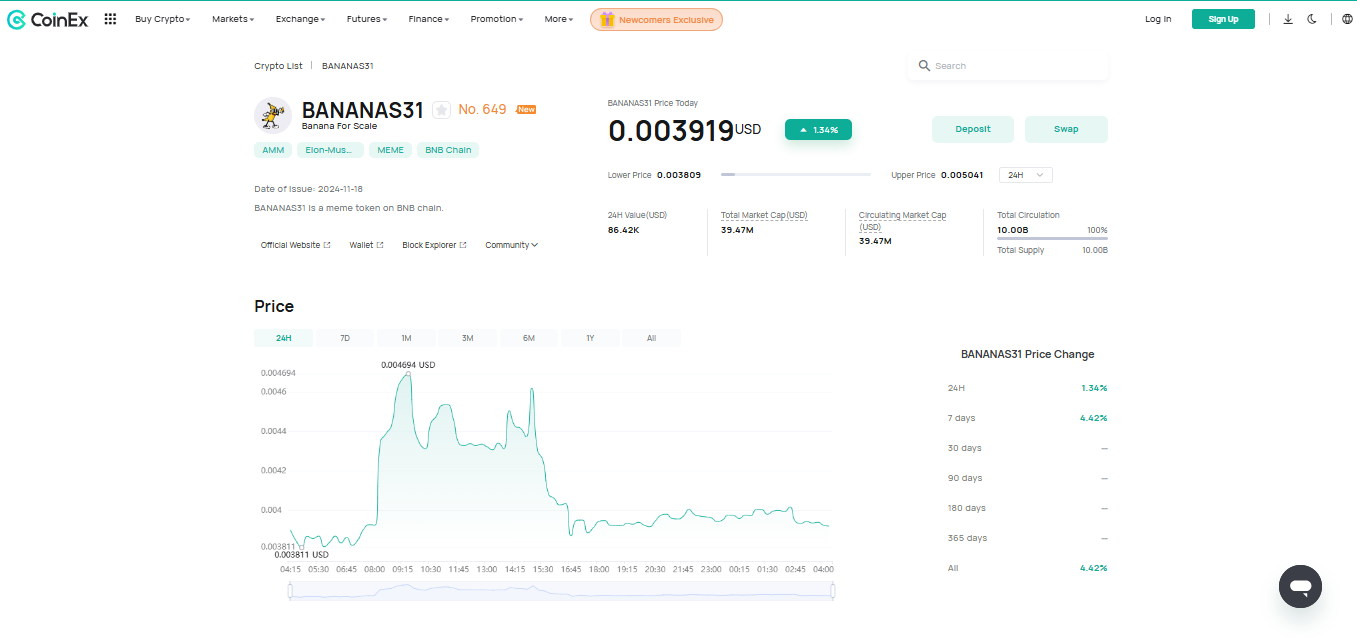Click the Total Market Cap(USD) label

click(x=764, y=215)
